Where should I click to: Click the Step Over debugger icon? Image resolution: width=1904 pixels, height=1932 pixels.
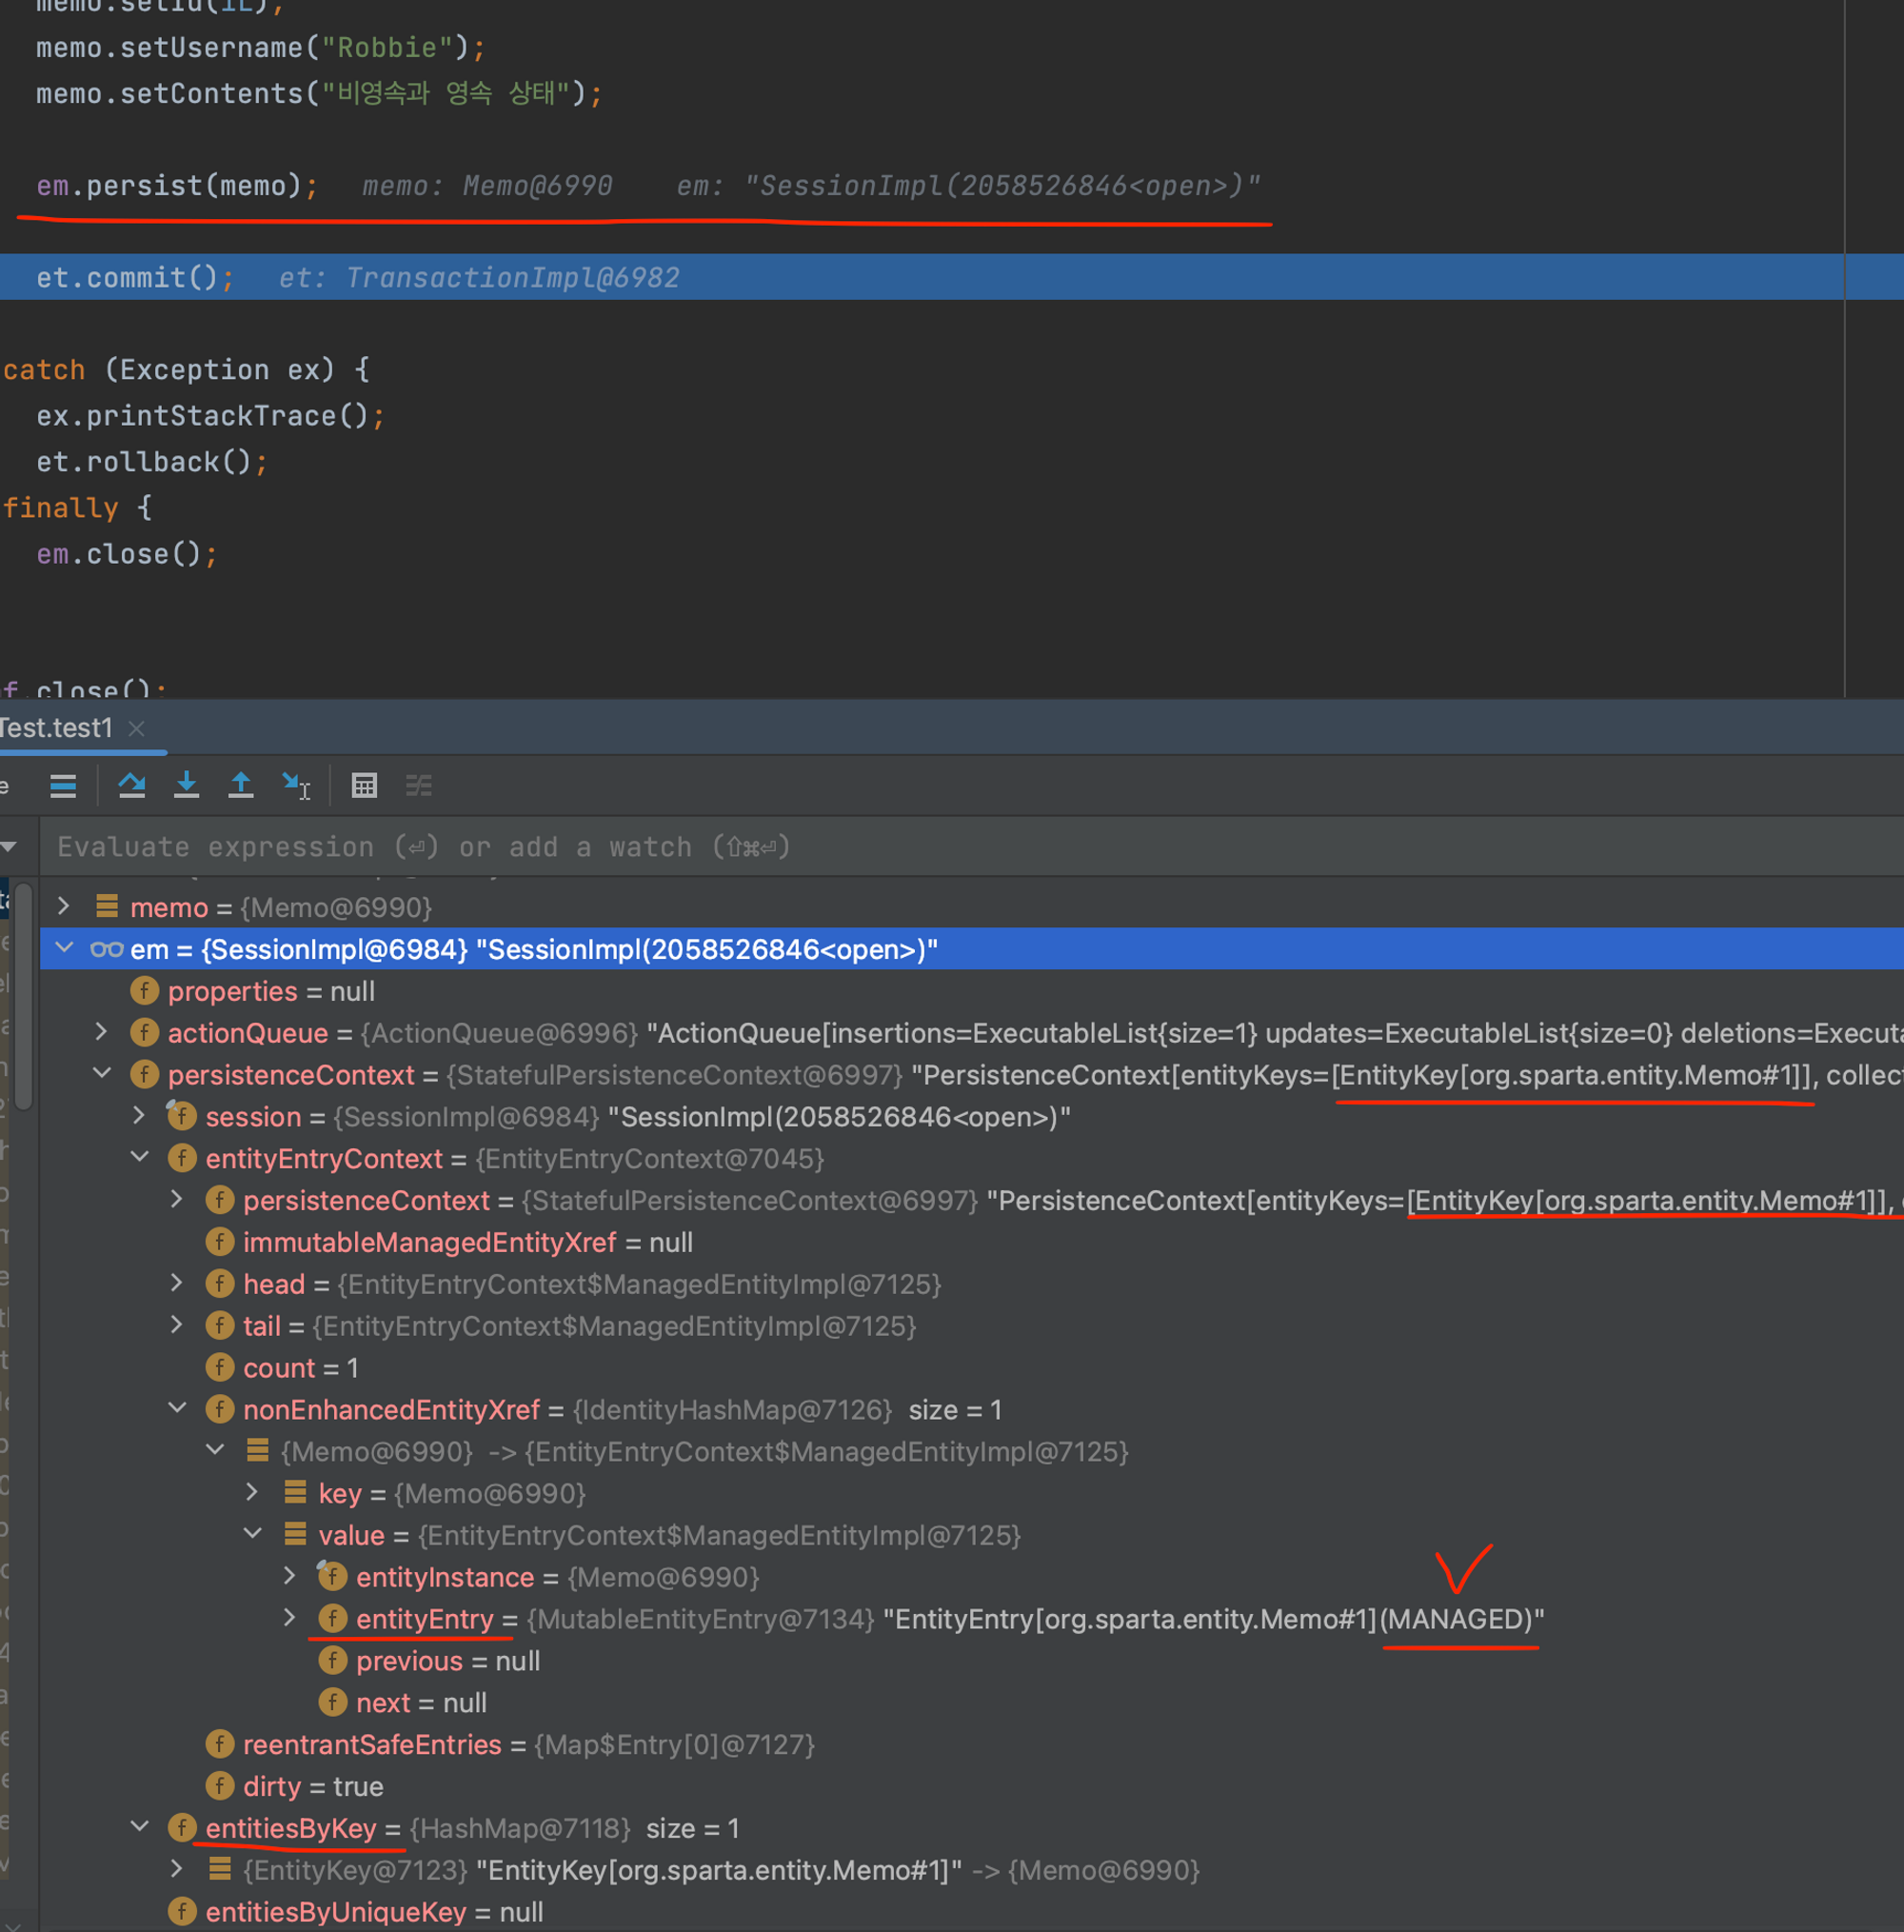[x=132, y=785]
